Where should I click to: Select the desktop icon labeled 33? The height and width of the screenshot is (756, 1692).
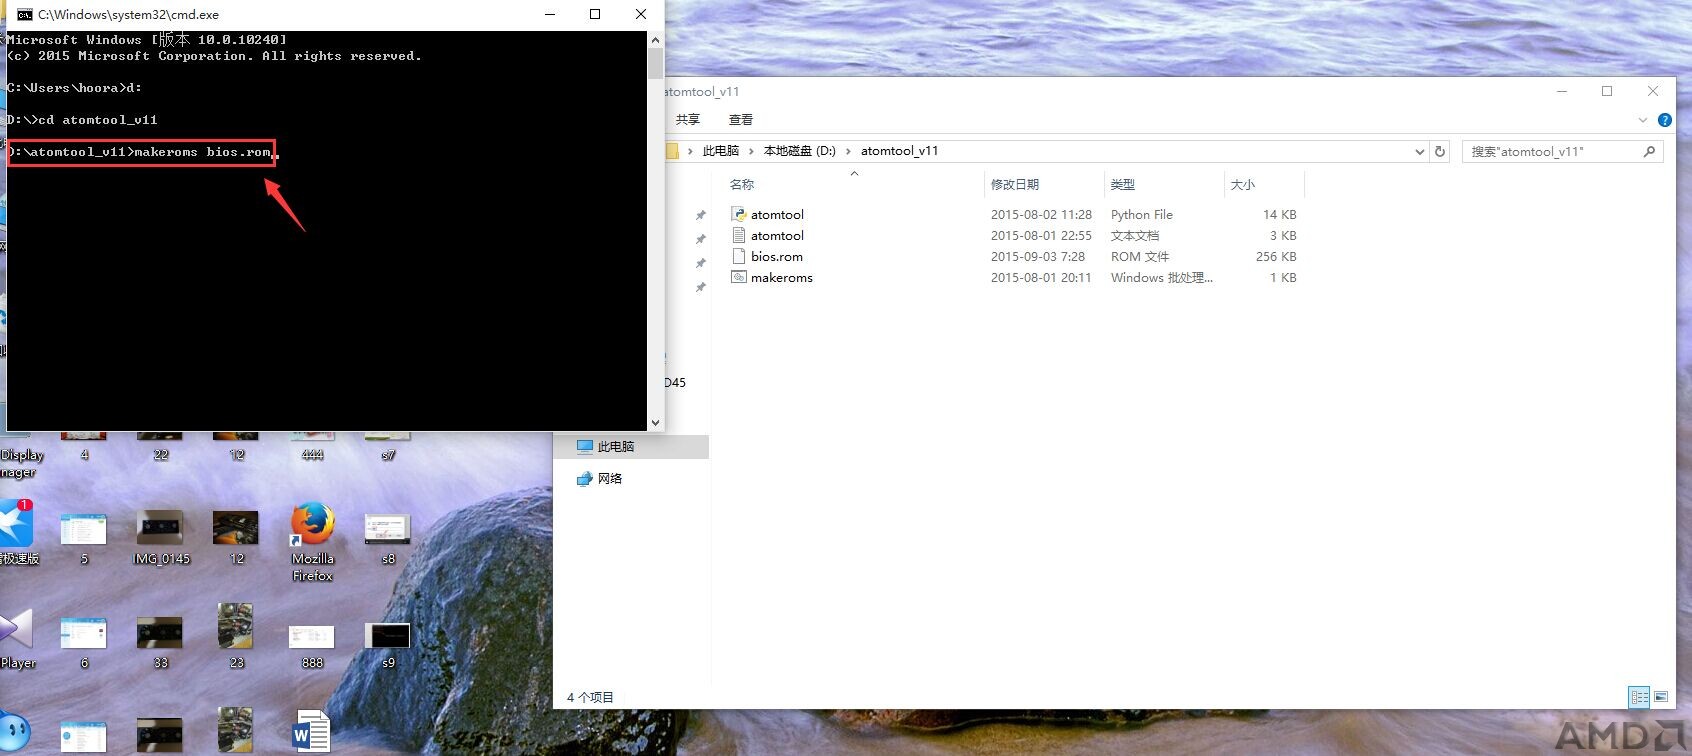160,643
